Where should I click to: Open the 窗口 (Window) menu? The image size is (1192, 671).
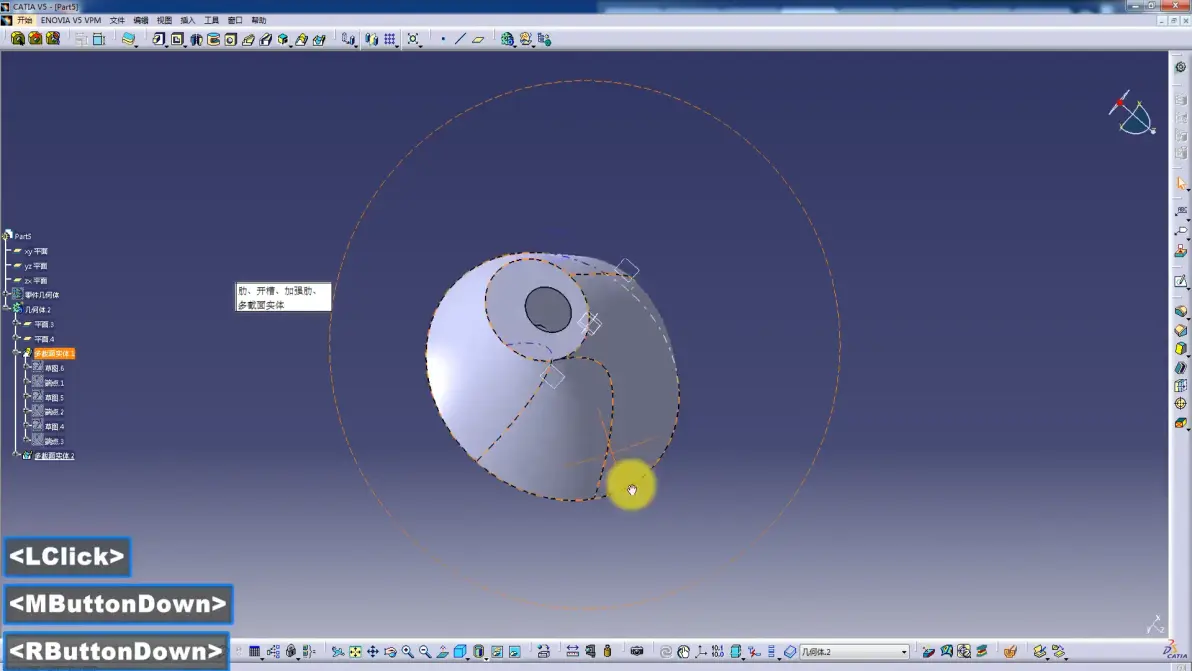pos(235,21)
